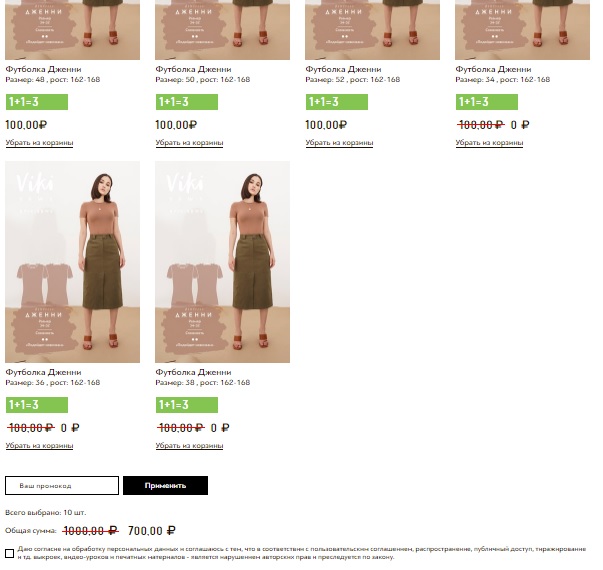Remove size 48 Футболка Дженни from cart
The height and width of the screenshot is (570, 603).
39,143
